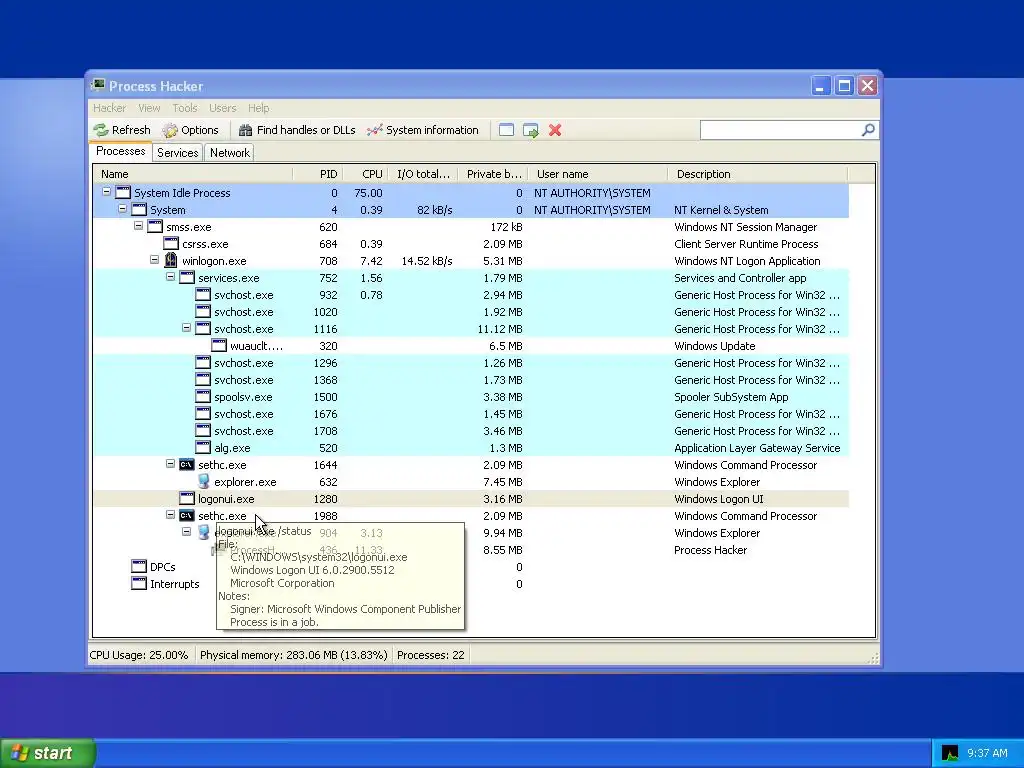Select the svchost.exe PID 1296 row

point(471,362)
